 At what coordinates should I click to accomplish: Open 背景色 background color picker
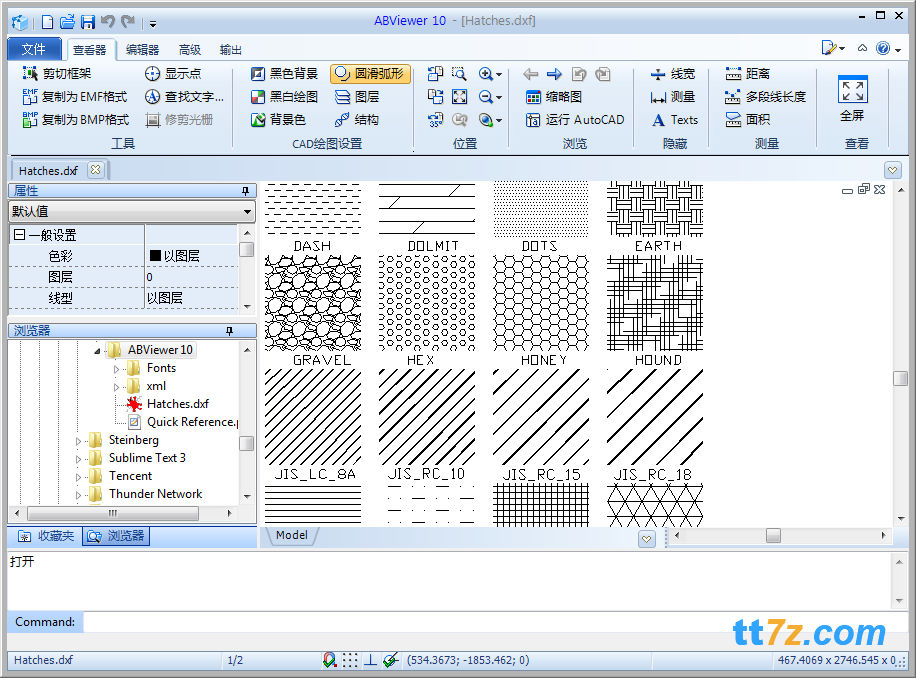278,120
